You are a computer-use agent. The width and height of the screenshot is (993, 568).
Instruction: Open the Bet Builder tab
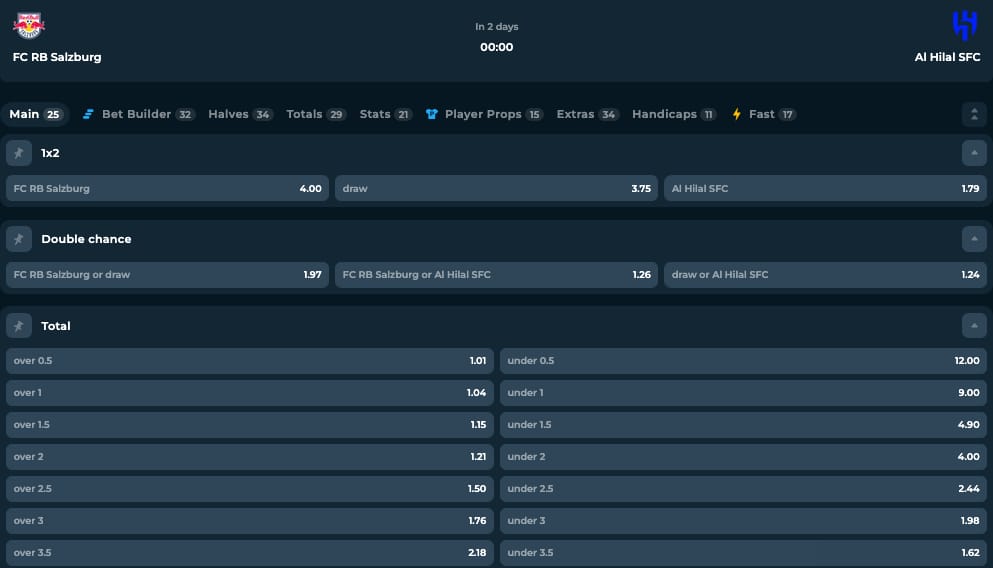tap(138, 115)
